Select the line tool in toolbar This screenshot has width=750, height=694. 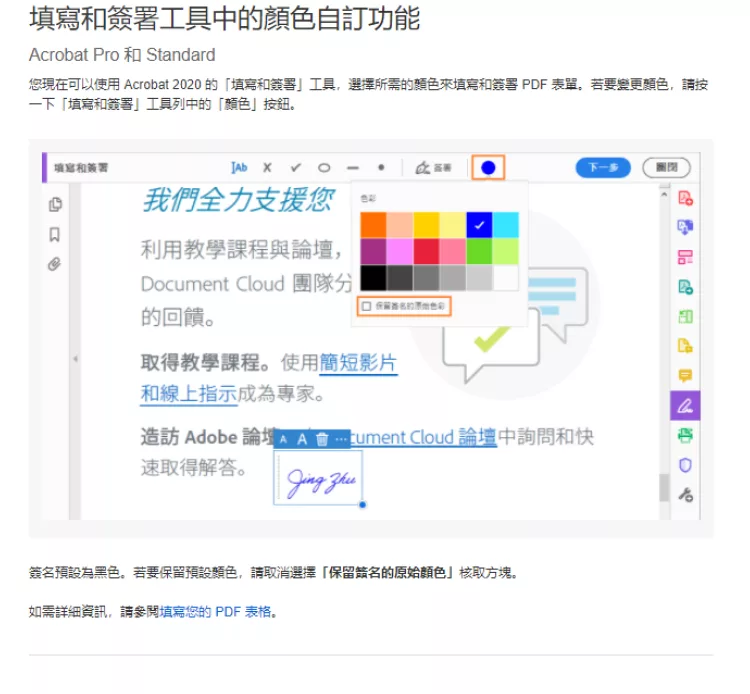352,168
